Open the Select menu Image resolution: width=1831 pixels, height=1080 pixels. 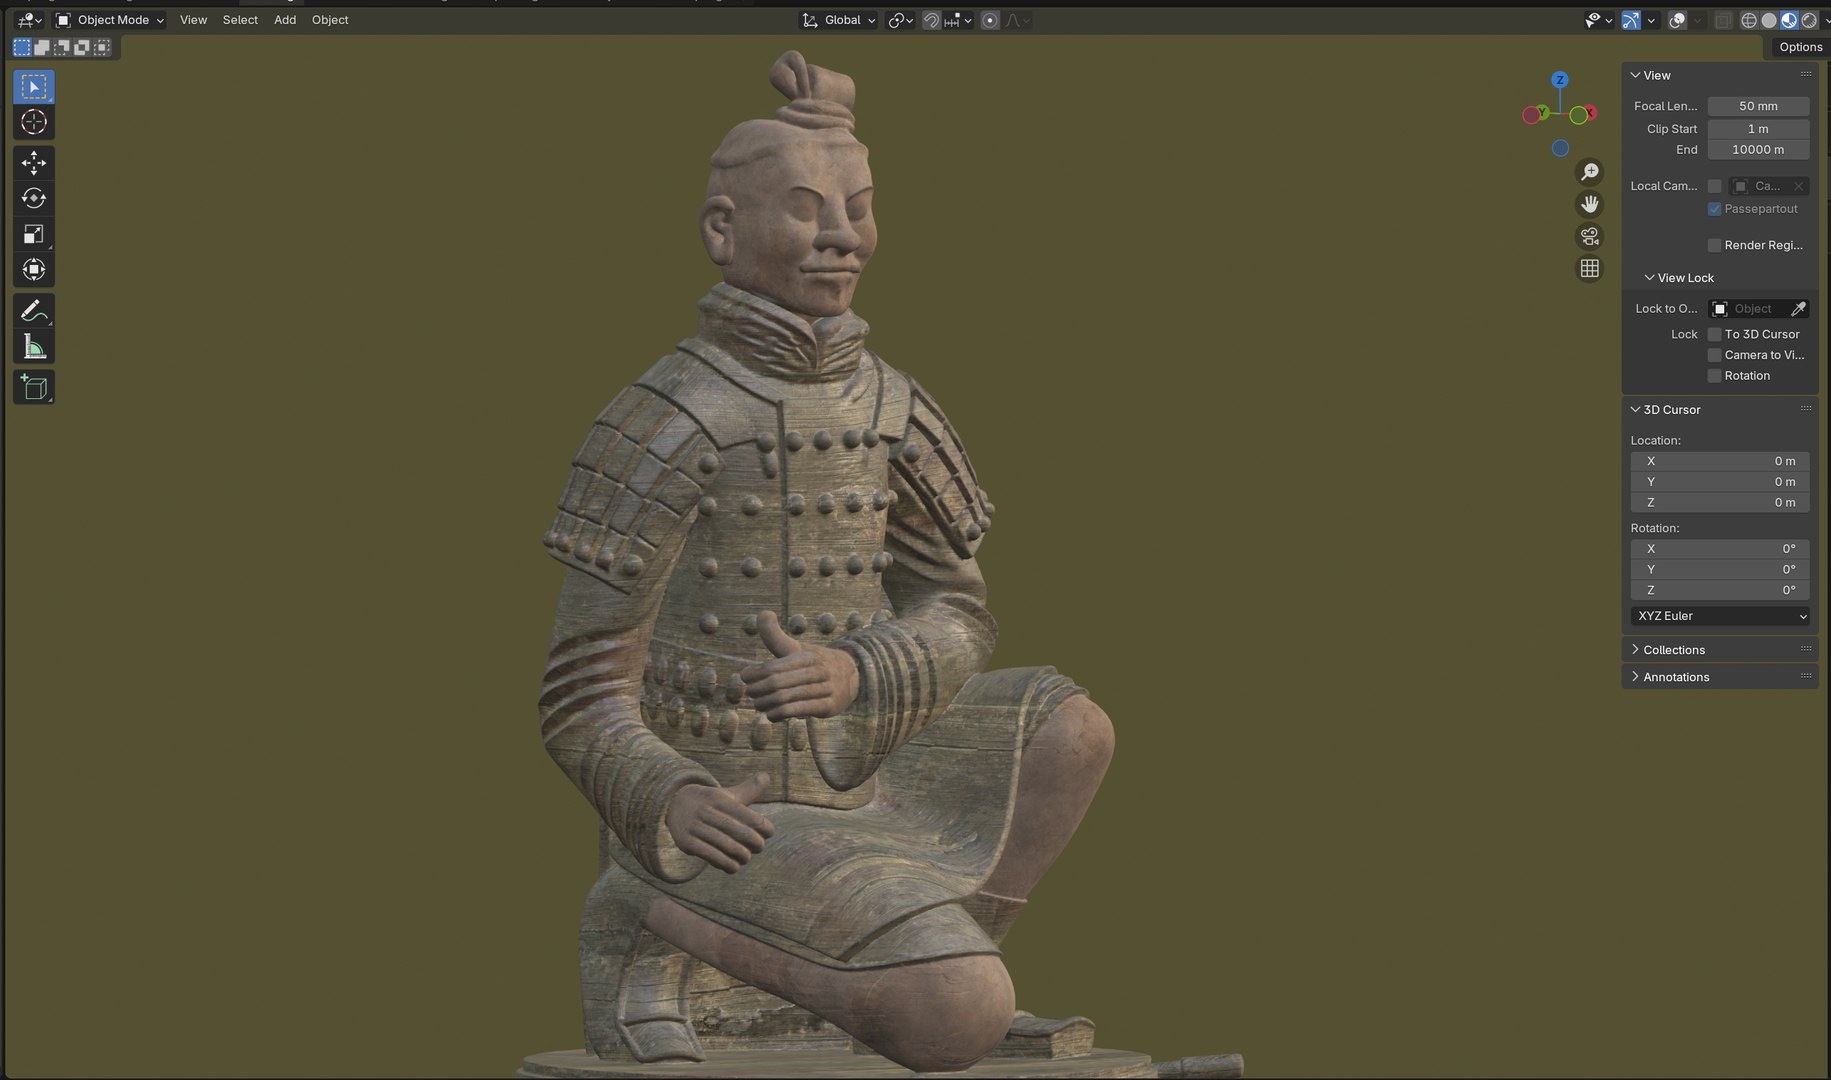click(x=240, y=20)
